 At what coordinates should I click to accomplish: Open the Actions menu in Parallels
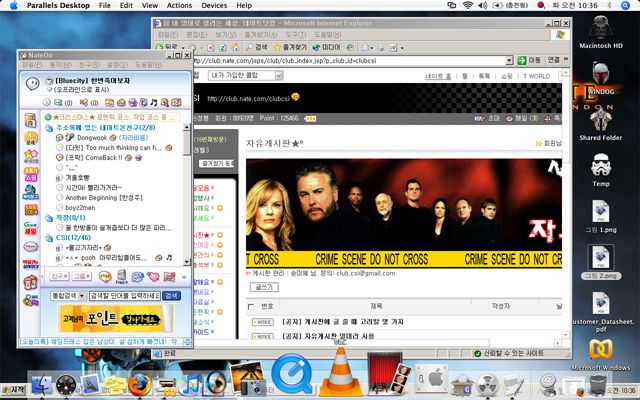click(179, 5)
